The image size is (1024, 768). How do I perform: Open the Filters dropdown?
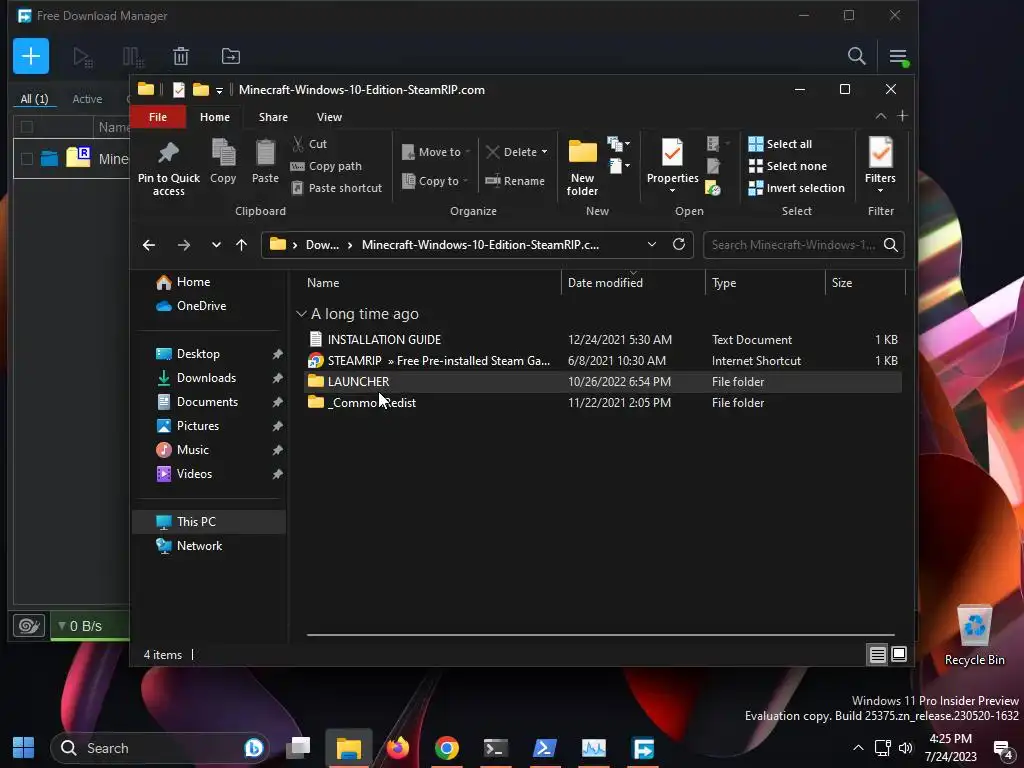click(x=880, y=165)
